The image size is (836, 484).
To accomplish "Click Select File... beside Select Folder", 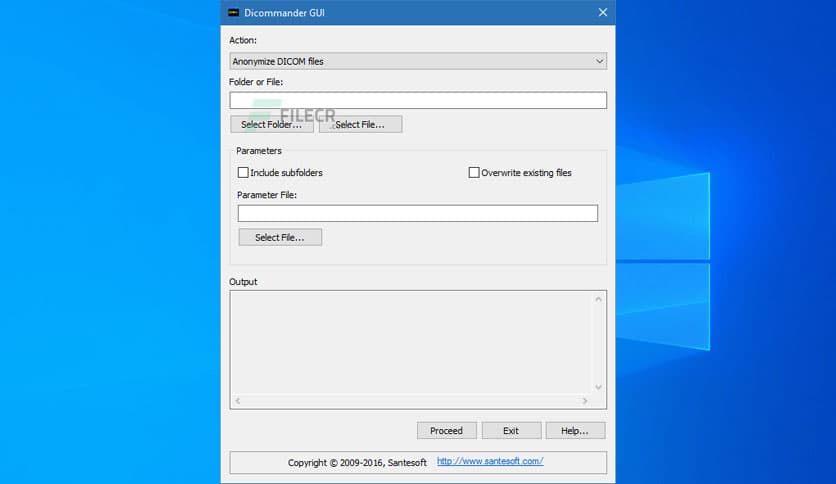I will (360, 124).
